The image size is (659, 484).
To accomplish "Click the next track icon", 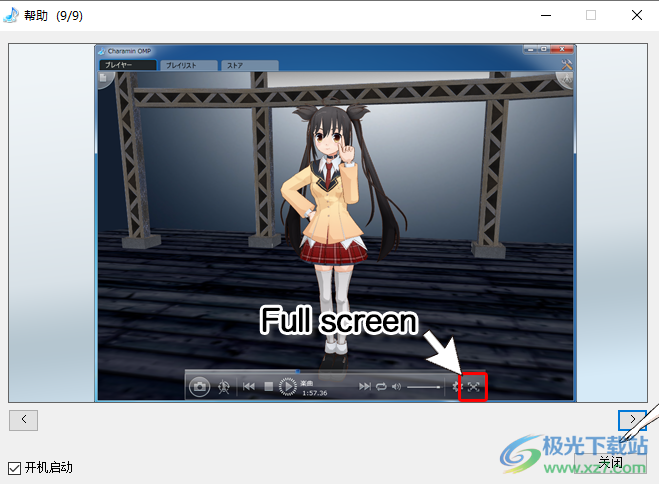I will point(364,387).
